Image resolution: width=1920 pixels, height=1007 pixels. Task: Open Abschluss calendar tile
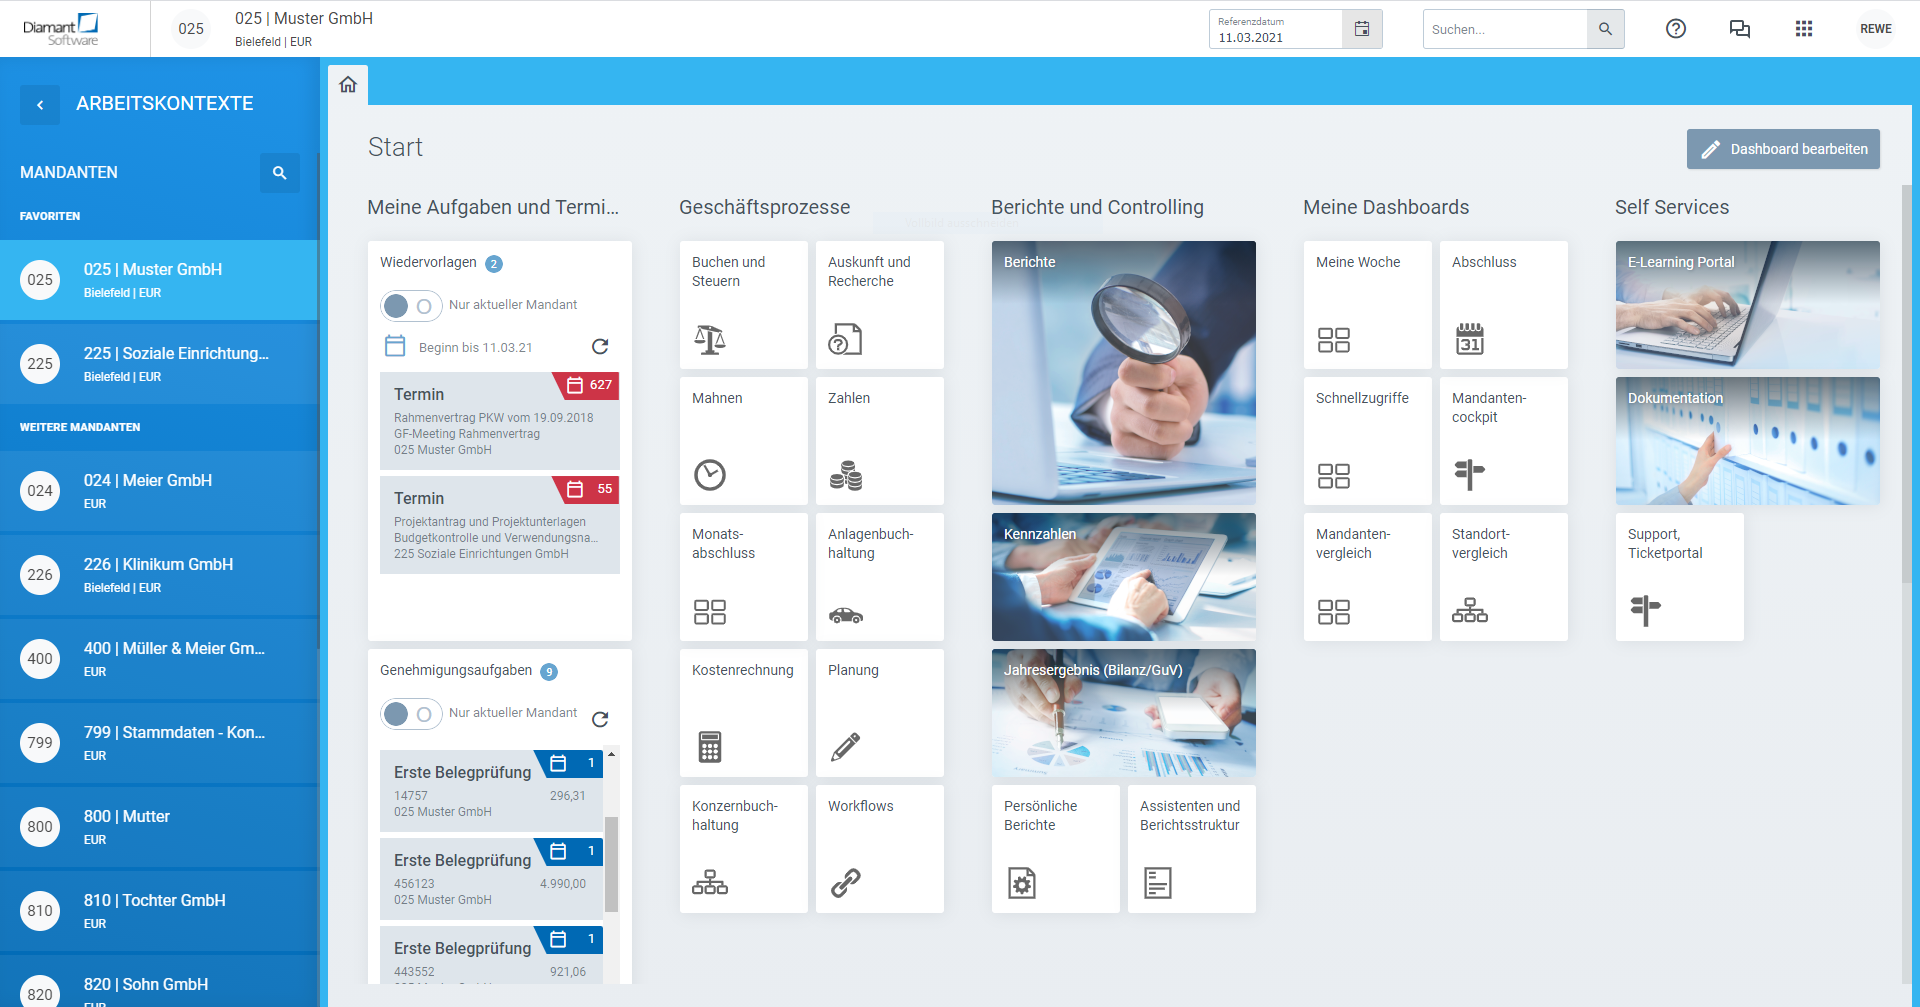[1504, 305]
